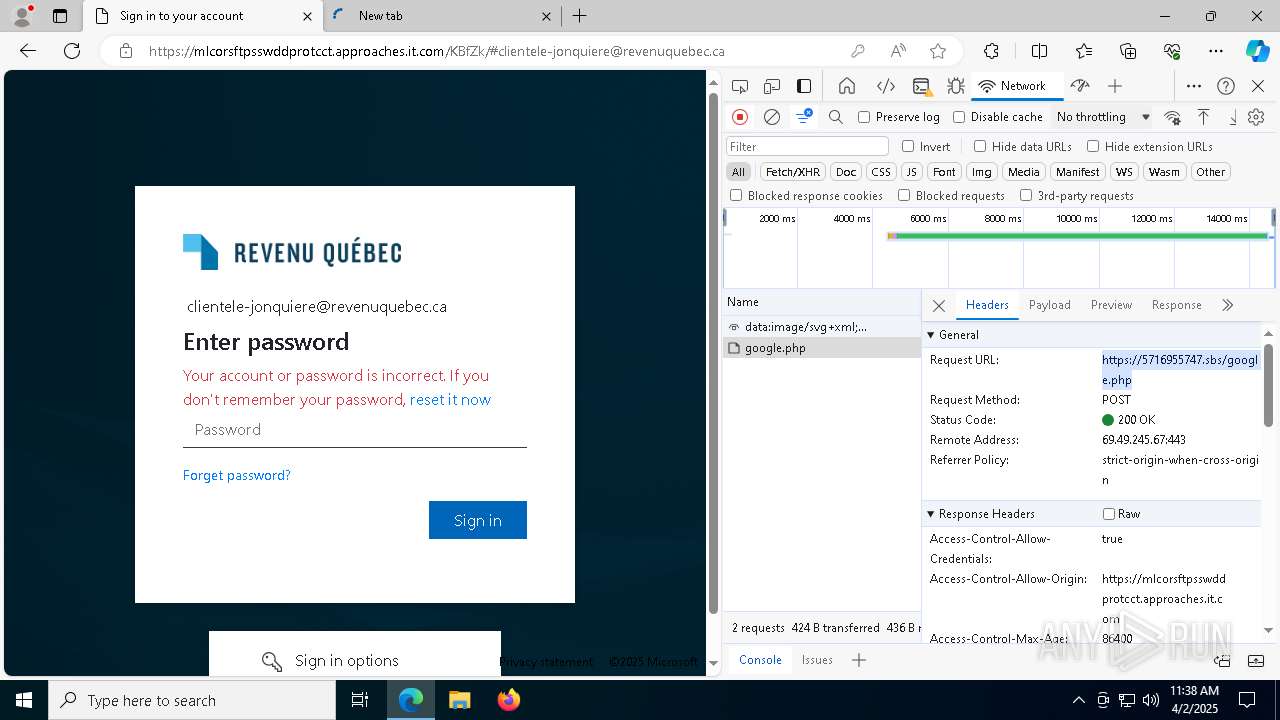This screenshot has width=1280, height=720.
Task: Open the Extensions puzzle icon
Action: (991, 51)
